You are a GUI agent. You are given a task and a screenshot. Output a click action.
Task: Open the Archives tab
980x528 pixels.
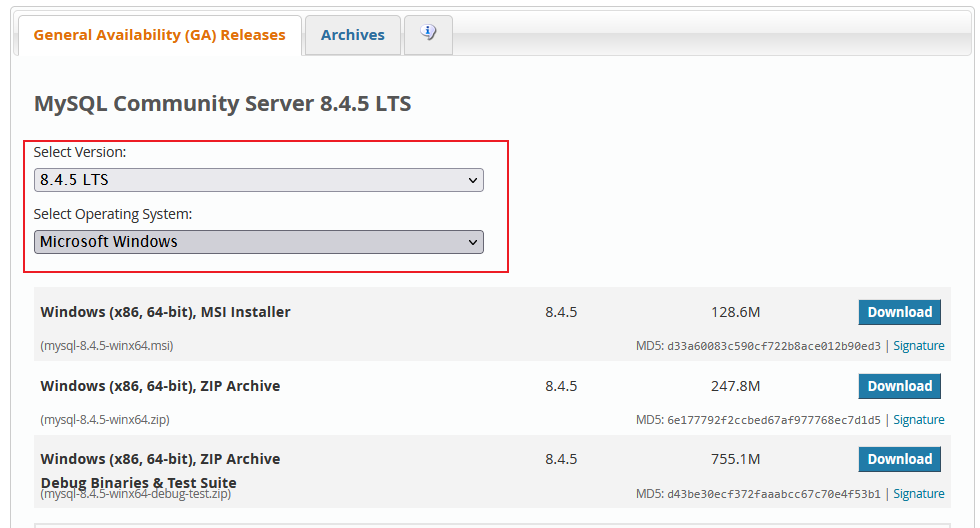(x=352, y=35)
